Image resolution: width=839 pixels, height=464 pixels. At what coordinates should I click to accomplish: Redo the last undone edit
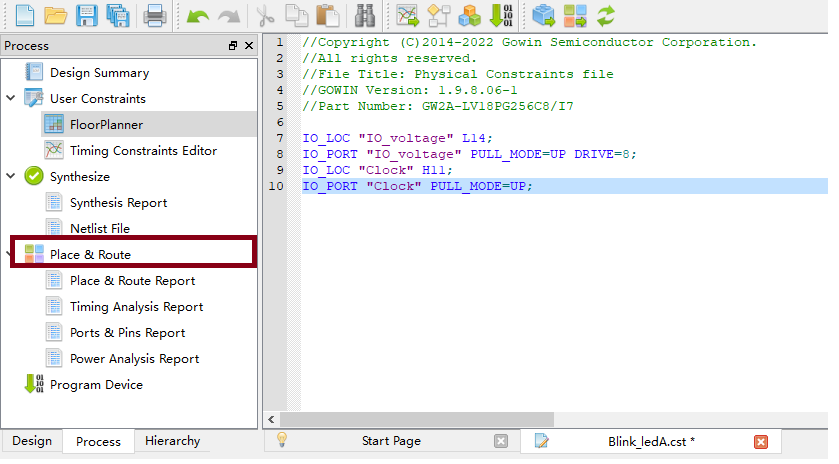229,17
